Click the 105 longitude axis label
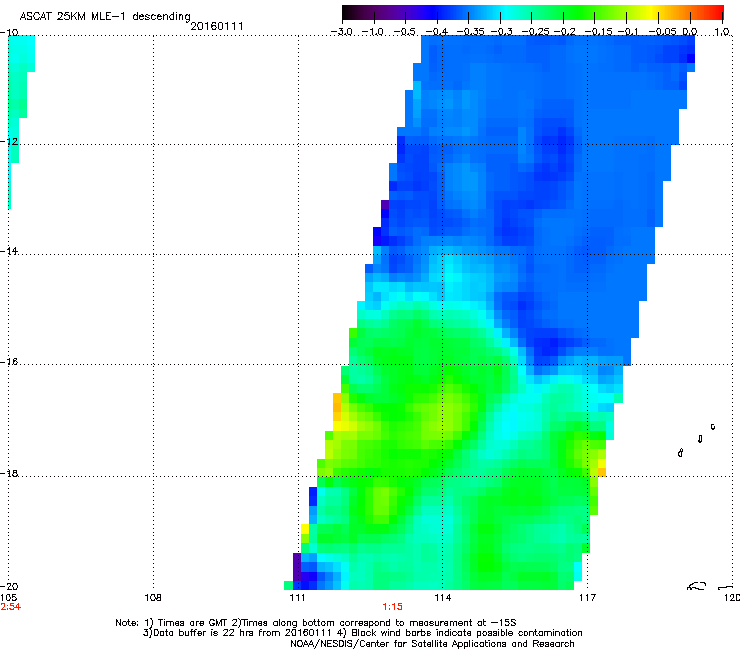The image size is (740, 650). pos(8,598)
